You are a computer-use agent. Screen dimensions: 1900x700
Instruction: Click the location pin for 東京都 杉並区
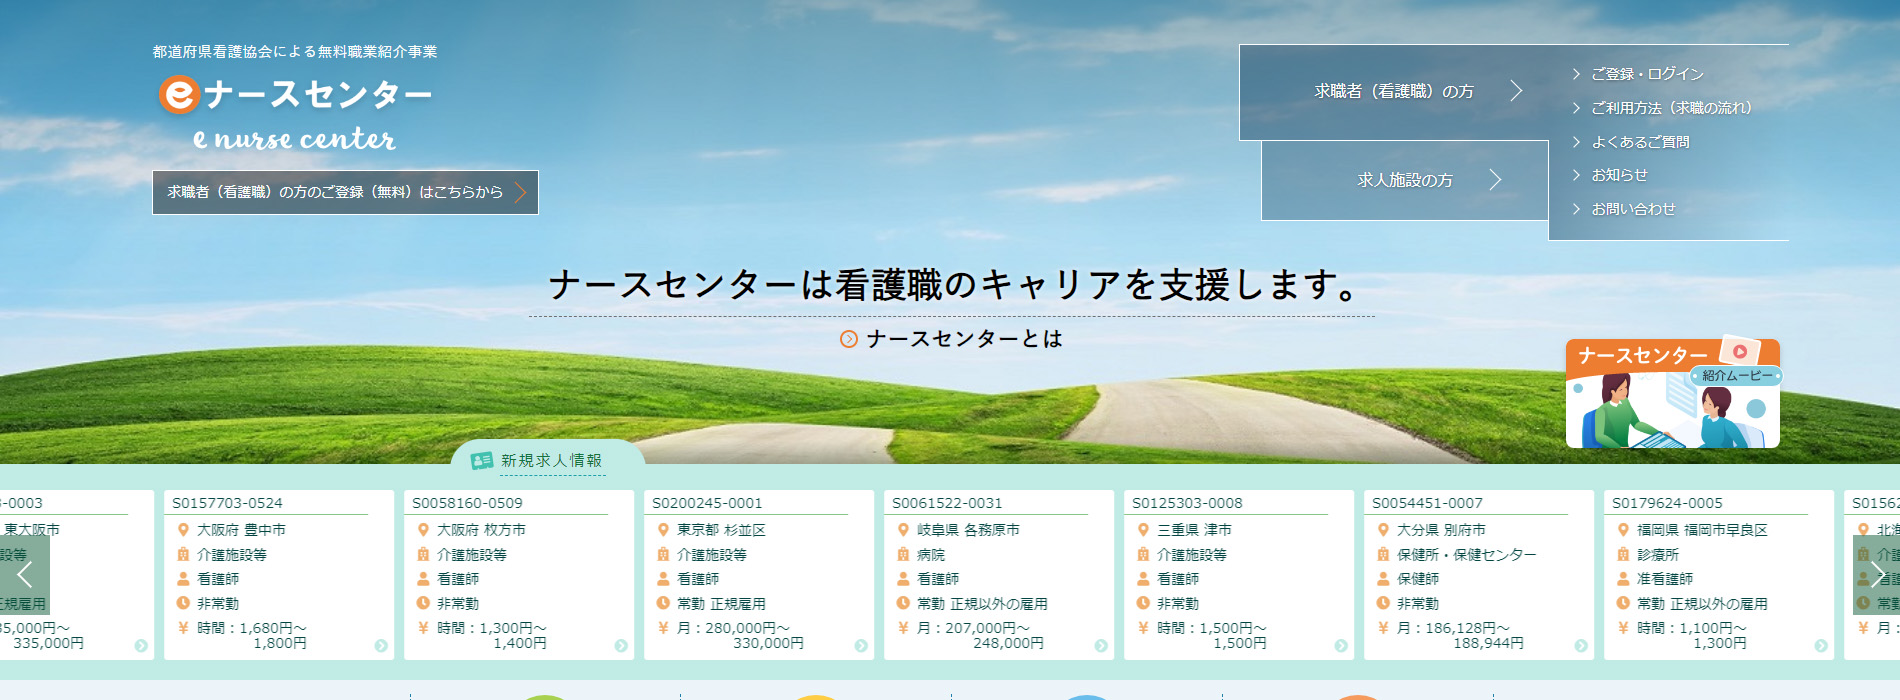point(663,530)
